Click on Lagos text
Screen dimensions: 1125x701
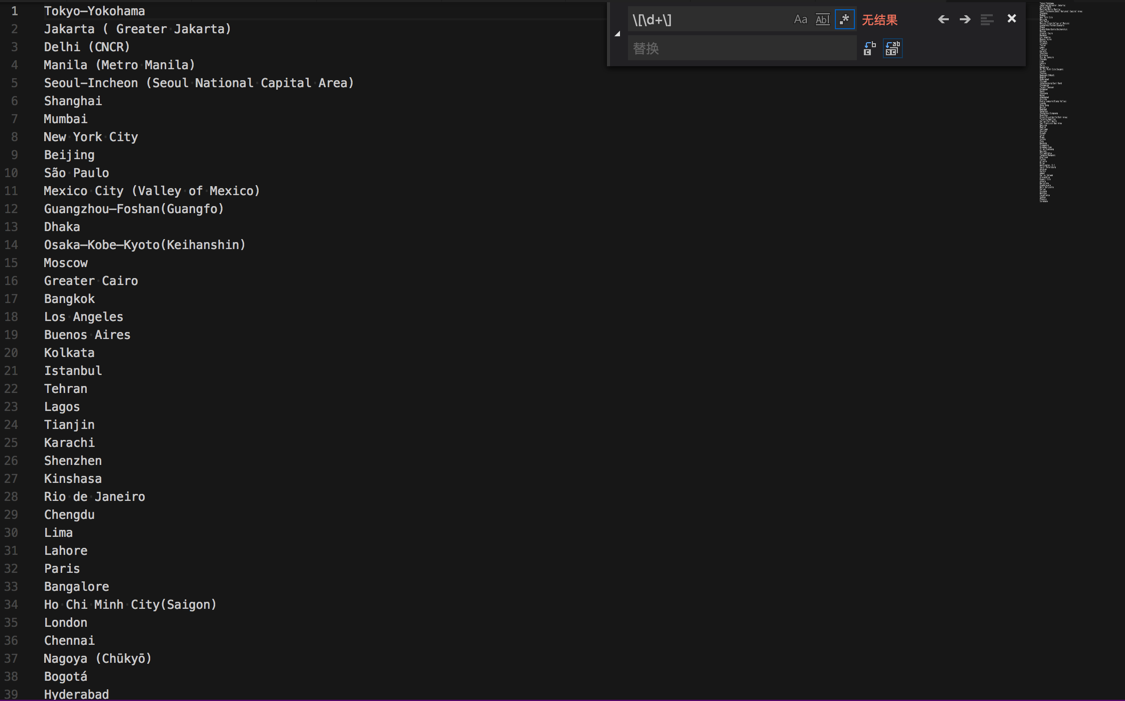tap(62, 406)
